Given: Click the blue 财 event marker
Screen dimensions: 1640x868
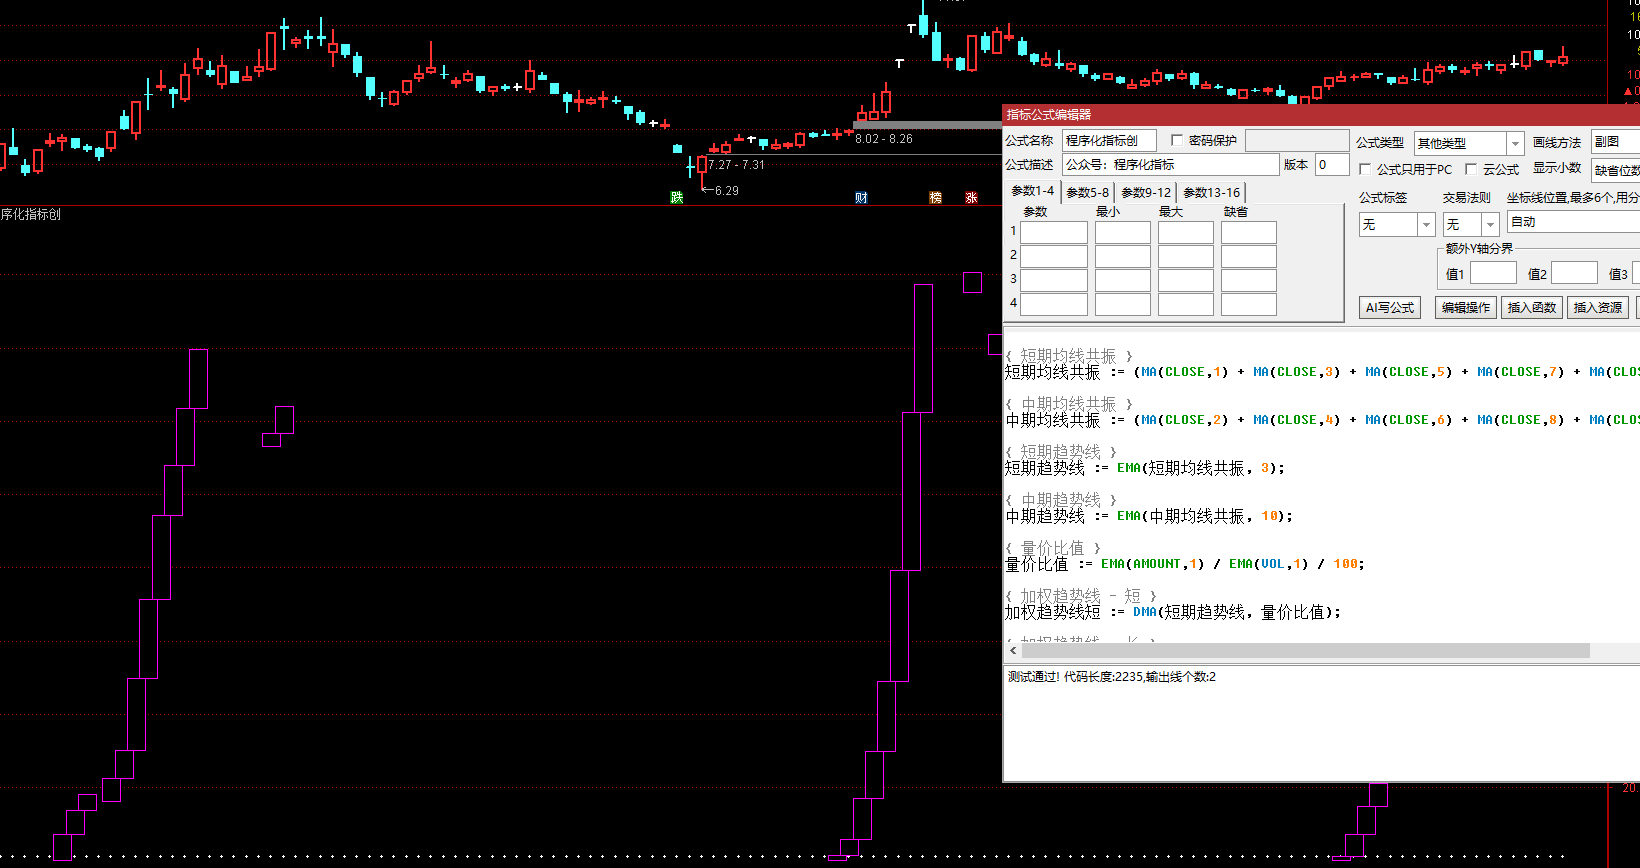Looking at the screenshot, I should [x=861, y=198].
